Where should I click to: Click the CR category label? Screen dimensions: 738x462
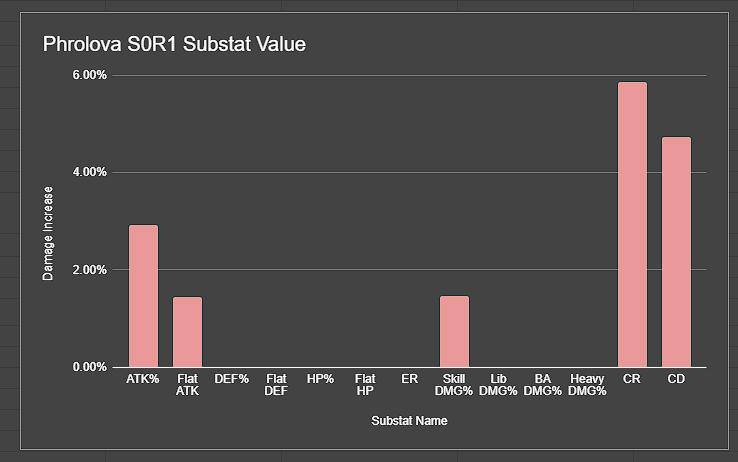coord(632,379)
